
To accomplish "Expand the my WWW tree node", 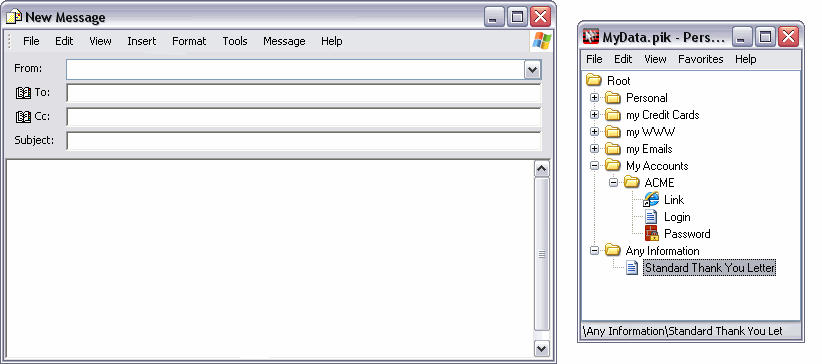I will coord(594,132).
